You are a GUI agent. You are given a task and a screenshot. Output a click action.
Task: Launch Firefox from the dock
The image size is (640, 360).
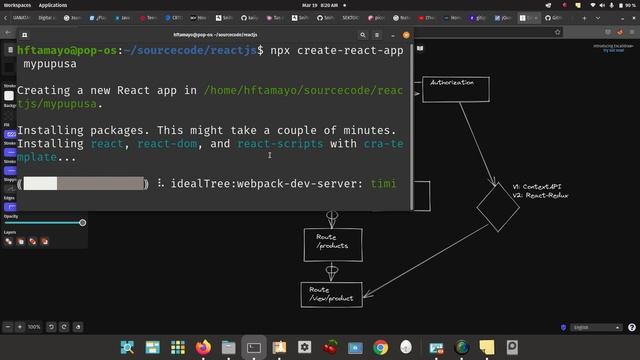tap(203, 347)
